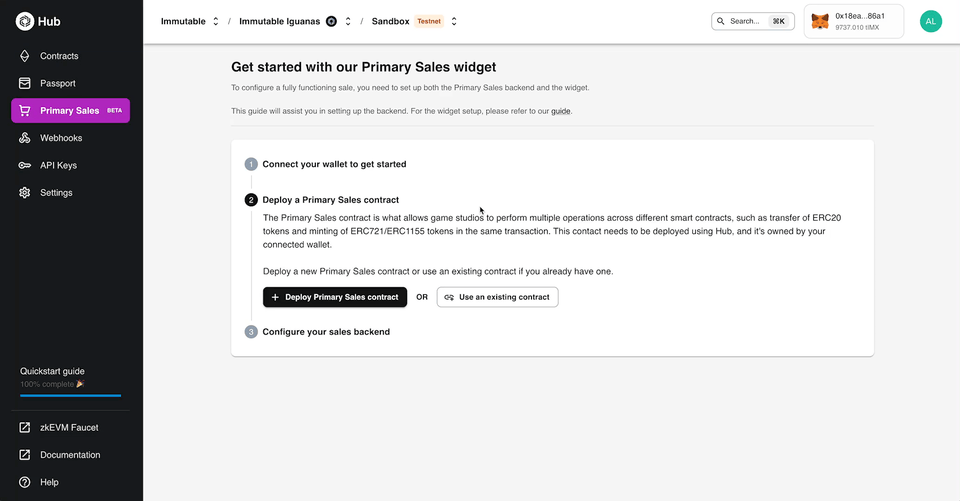Click the Quickstart guide progress bar
Viewport: 960px width, 501px height.
(70, 395)
